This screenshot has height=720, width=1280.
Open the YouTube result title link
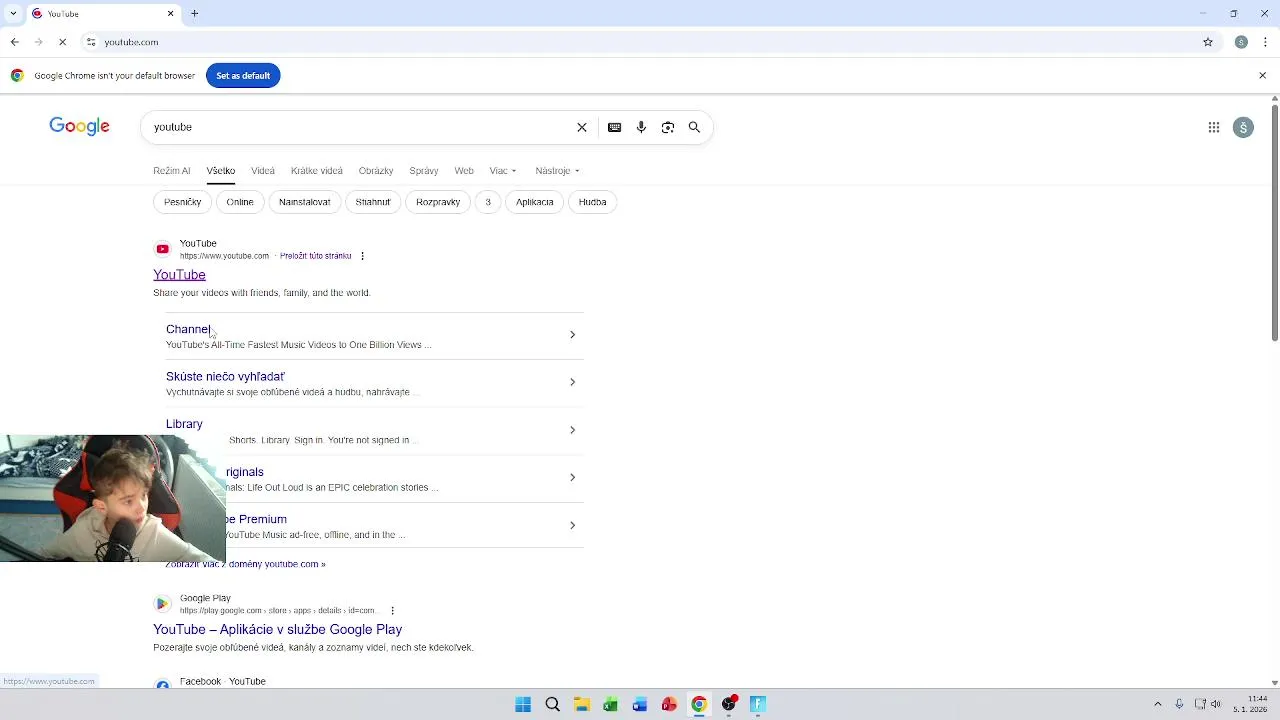tap(179, 275)
